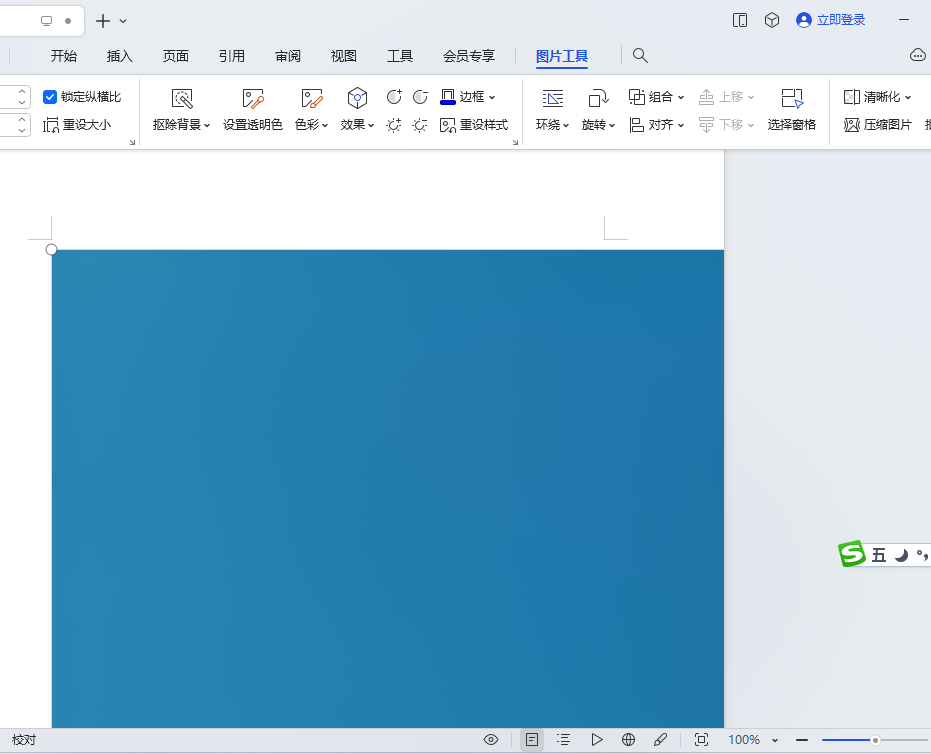The image size is (931, 754).
Task: Click the fit-page focus icon
Action: pos(701,740)
